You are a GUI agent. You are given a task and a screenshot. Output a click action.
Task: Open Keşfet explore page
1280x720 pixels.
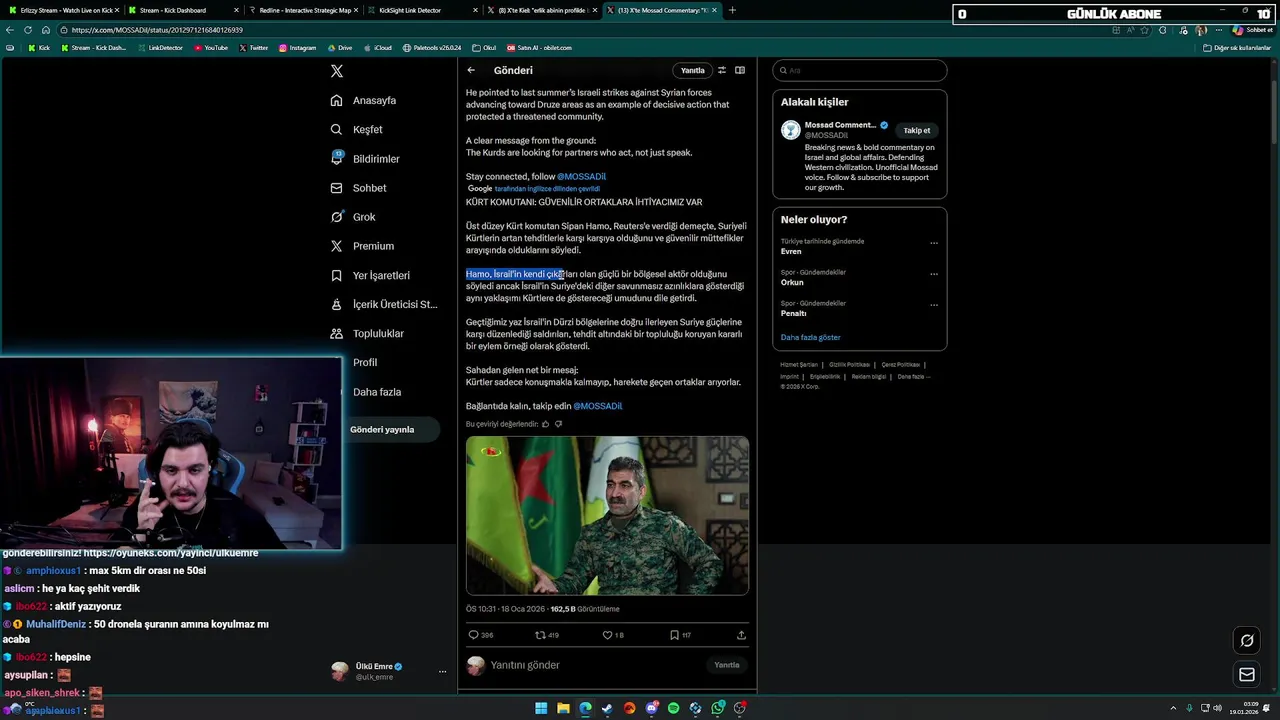[356, 130]
